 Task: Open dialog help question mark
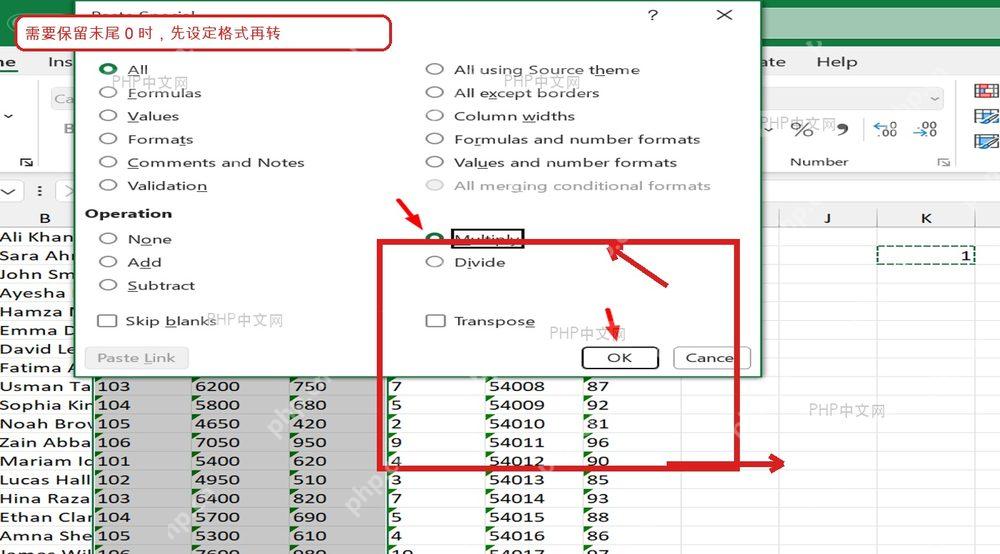(652, 15)
